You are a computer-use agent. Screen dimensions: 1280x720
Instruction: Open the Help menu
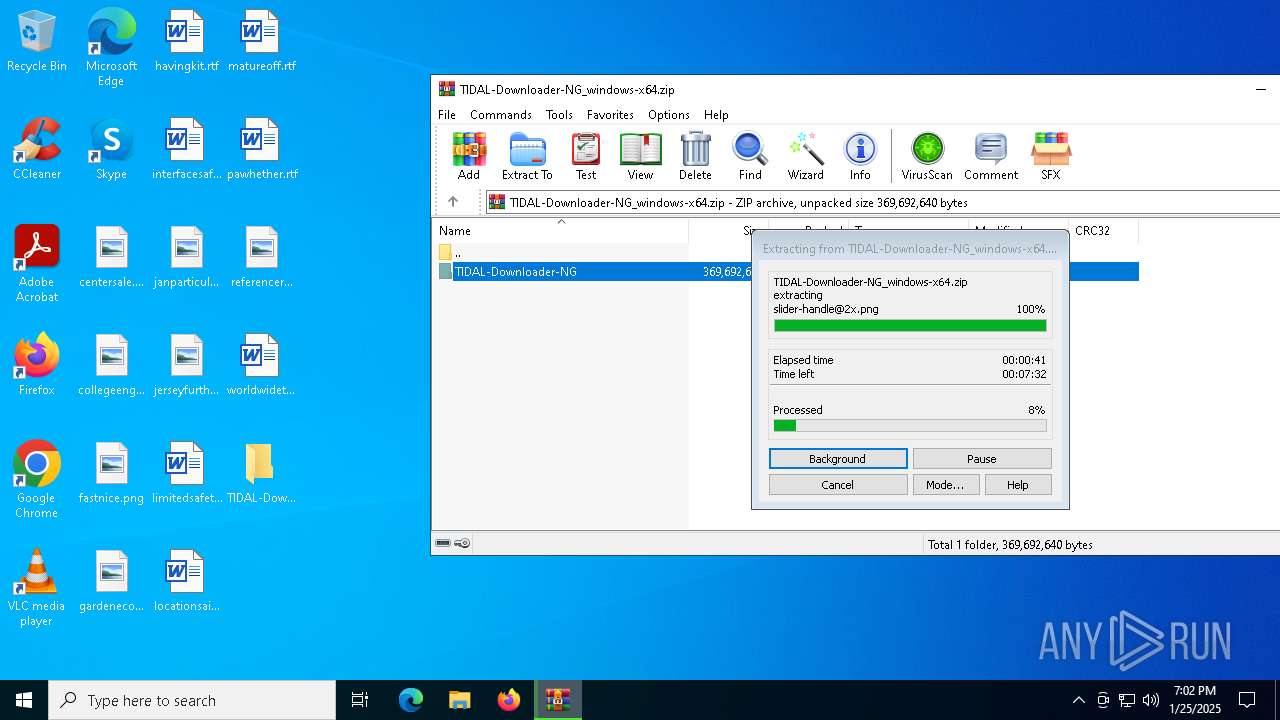click(716, 115)
